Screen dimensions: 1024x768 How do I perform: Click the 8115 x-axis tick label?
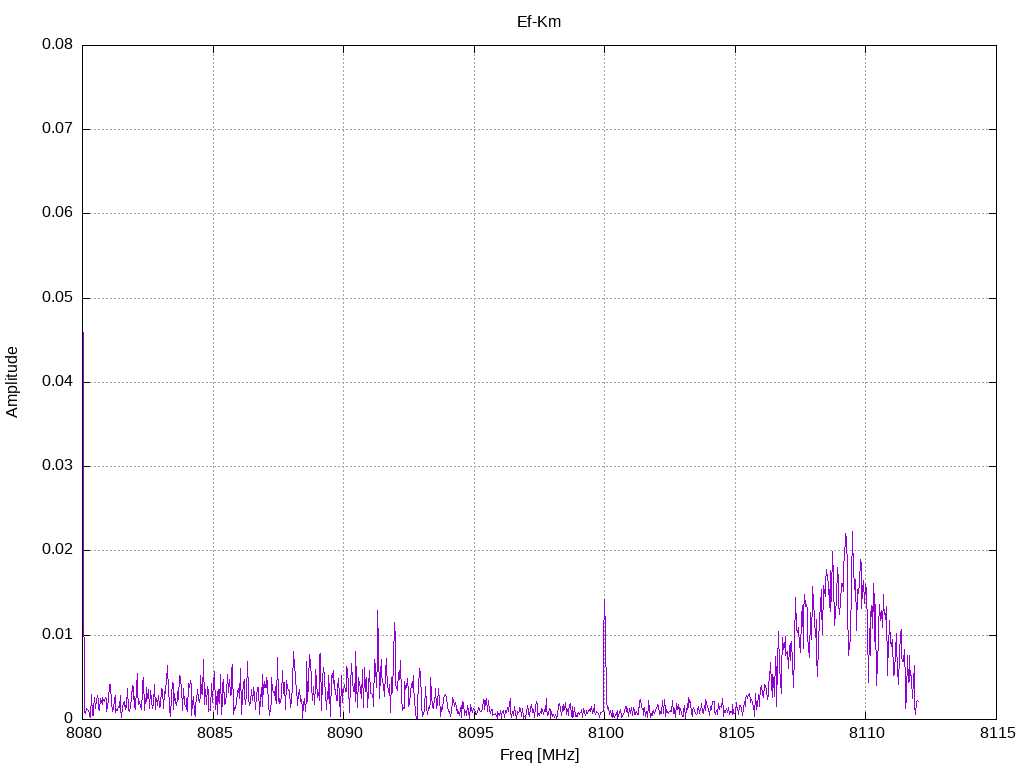[997, 733]
